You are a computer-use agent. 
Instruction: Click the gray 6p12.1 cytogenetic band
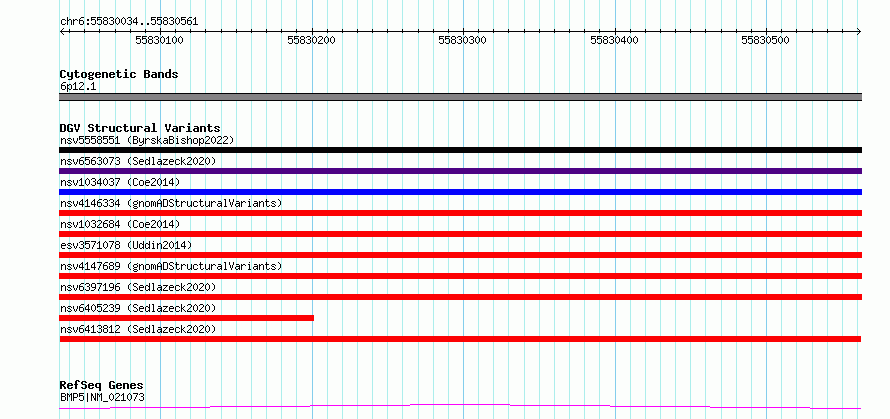tap(460, 97)
